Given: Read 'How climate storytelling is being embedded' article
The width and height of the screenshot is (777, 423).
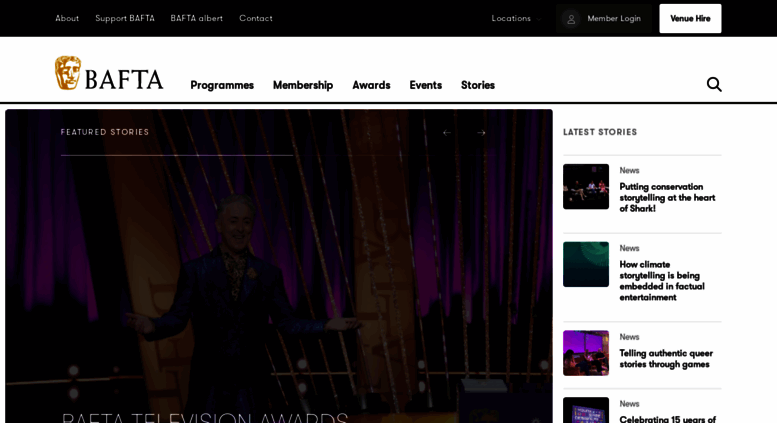Looking at the screenshot, I should (662, 281).
